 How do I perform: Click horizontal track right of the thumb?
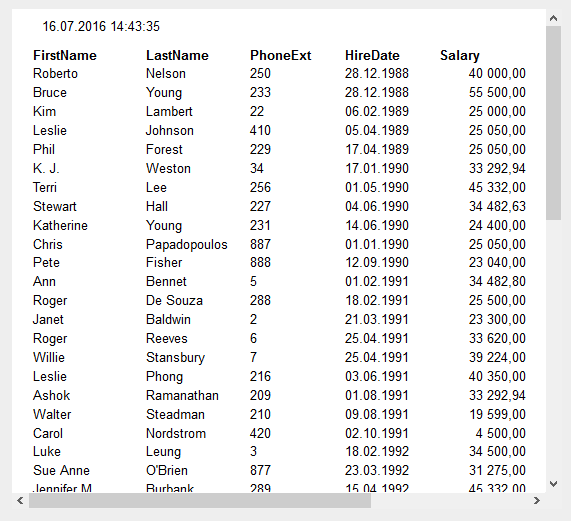tap(450, 501)
